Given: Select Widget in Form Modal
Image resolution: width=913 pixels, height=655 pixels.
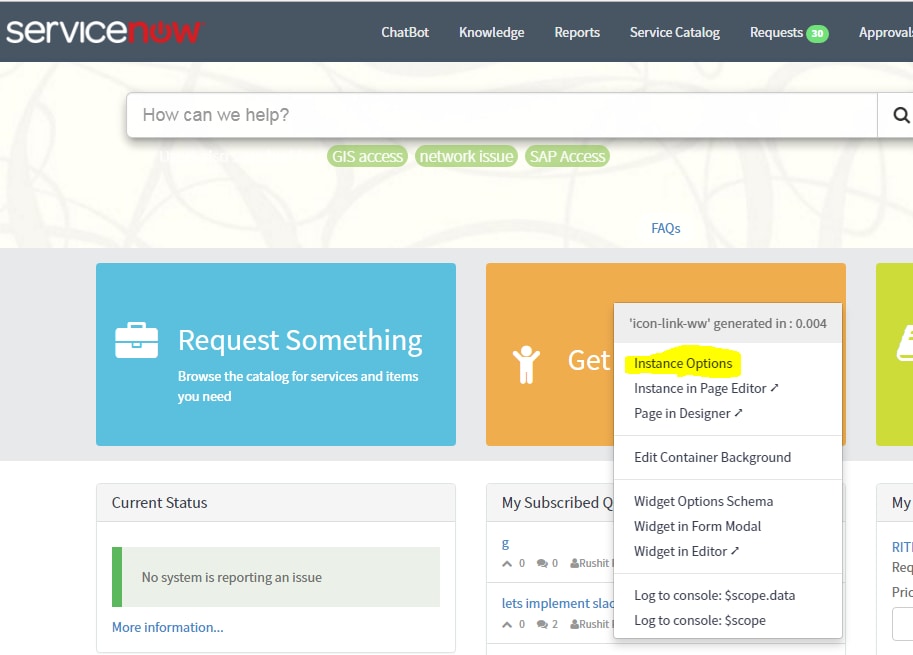Looking at the screenshot, I should click(698, 526).
